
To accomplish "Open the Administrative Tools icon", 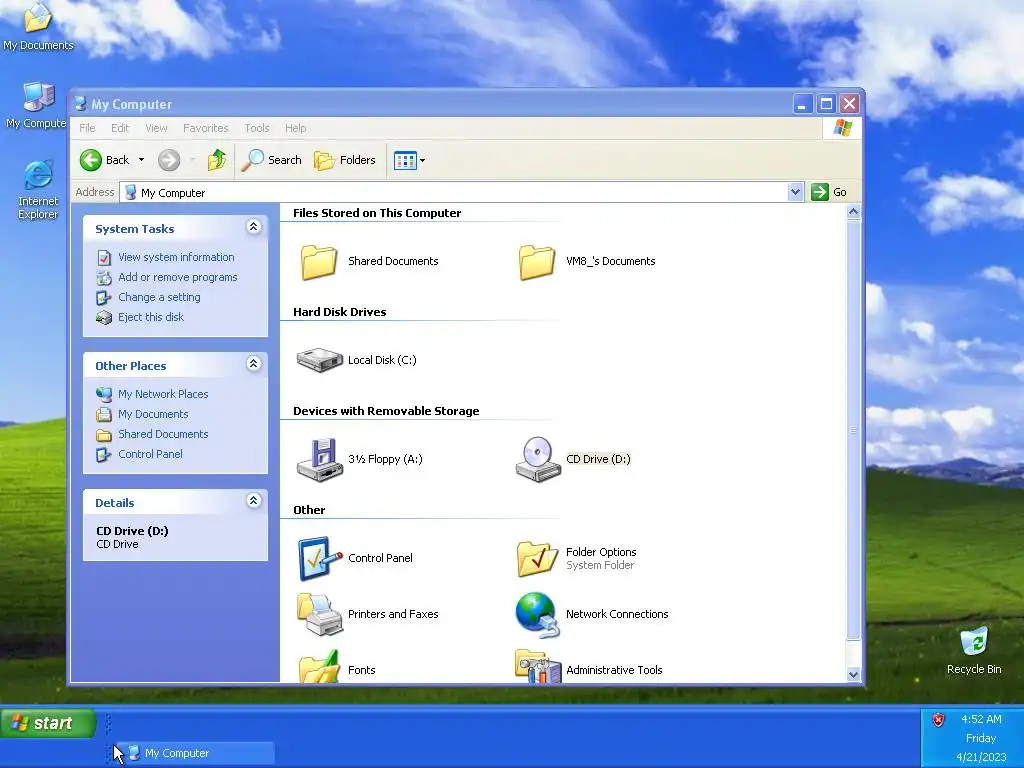I will (x=538, y=666).
